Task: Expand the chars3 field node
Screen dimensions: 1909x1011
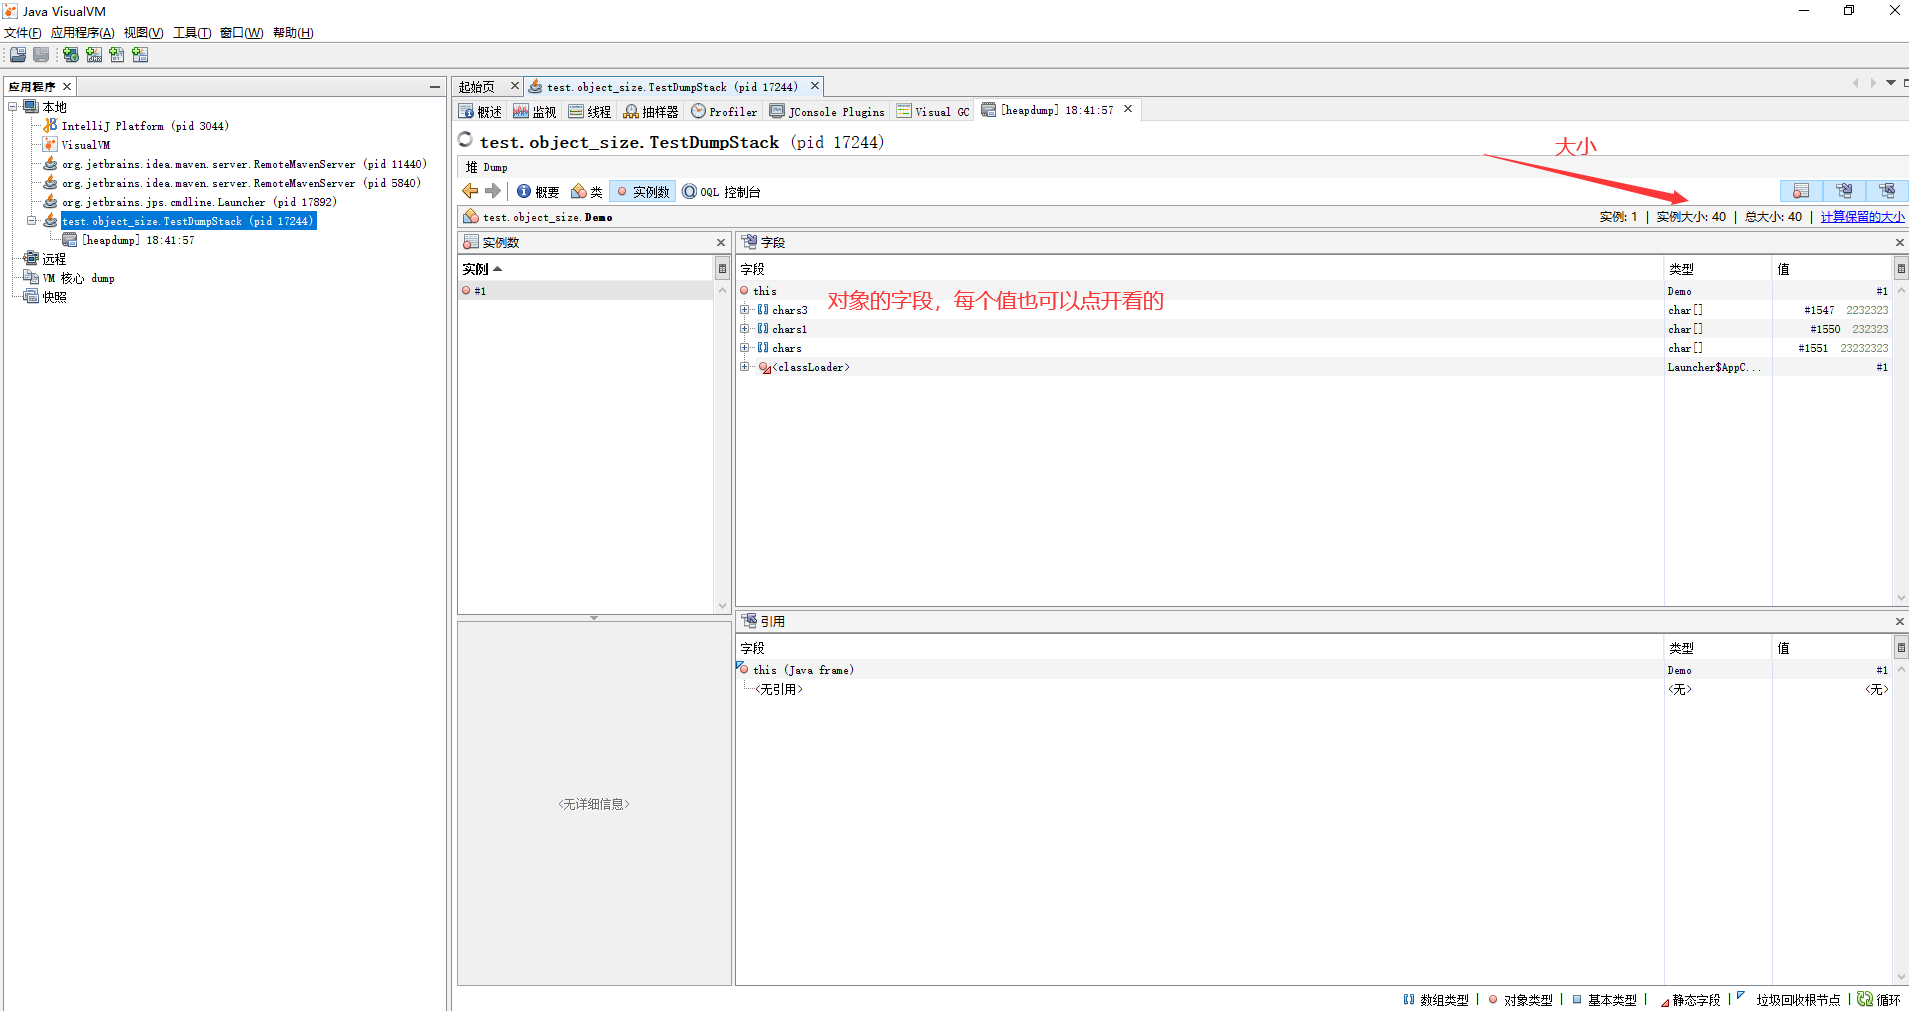Action: click(x=744, y=310)
